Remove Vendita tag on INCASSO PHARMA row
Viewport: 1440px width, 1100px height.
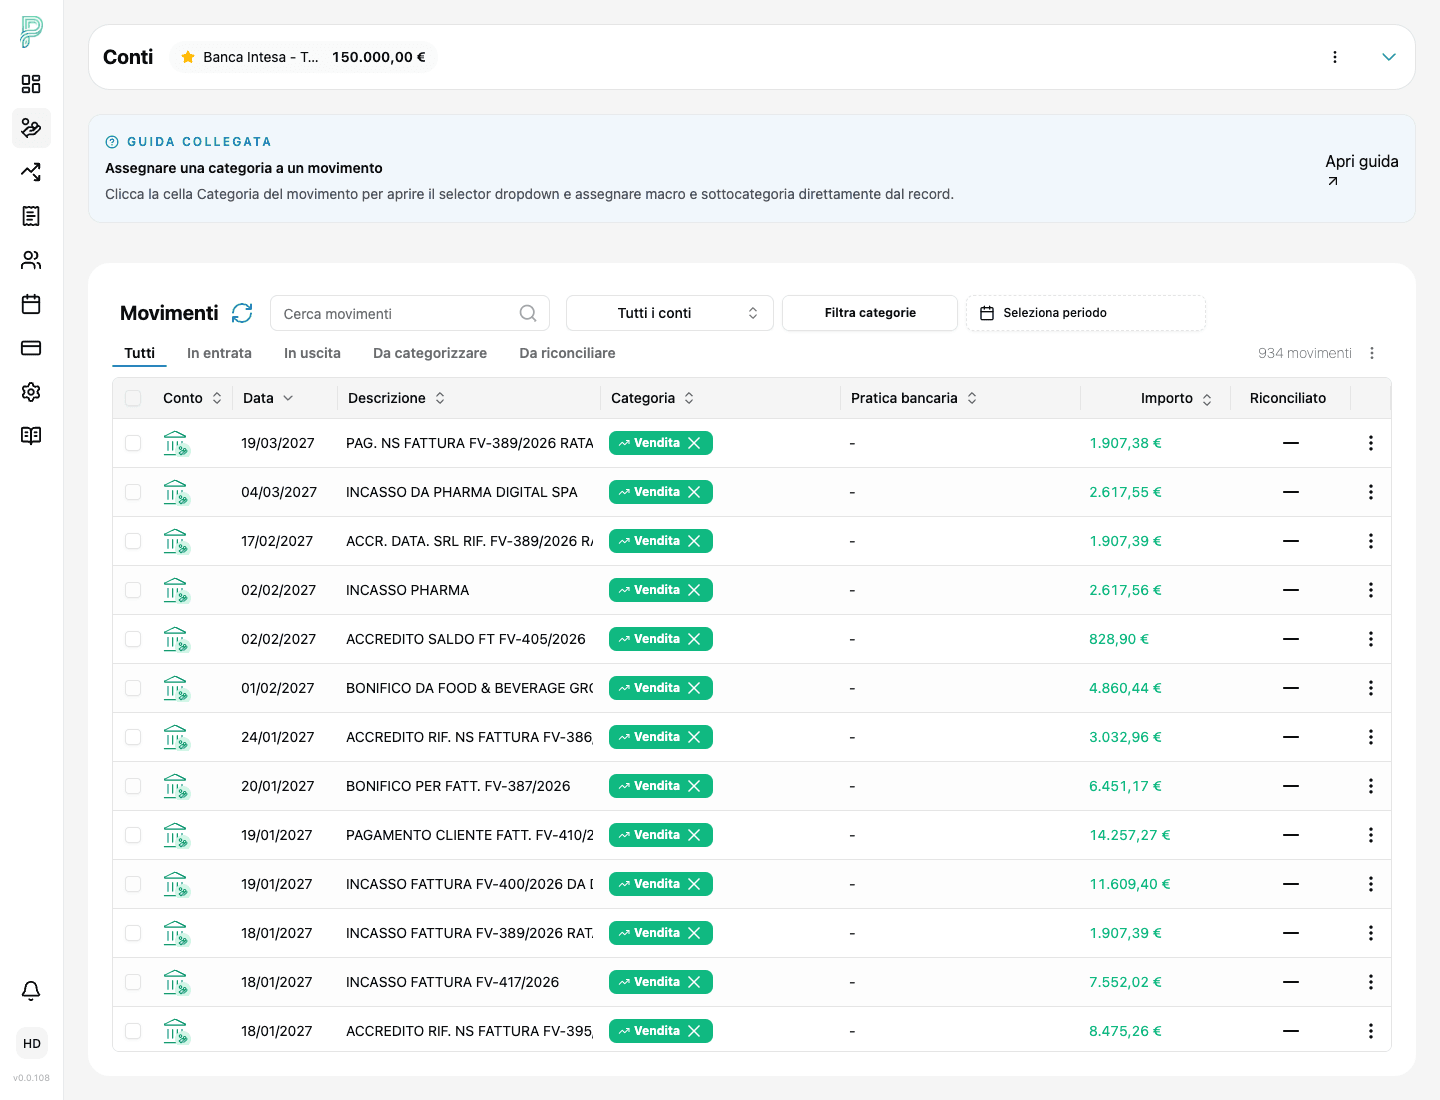pyautogui.click(x=694, y=590)
